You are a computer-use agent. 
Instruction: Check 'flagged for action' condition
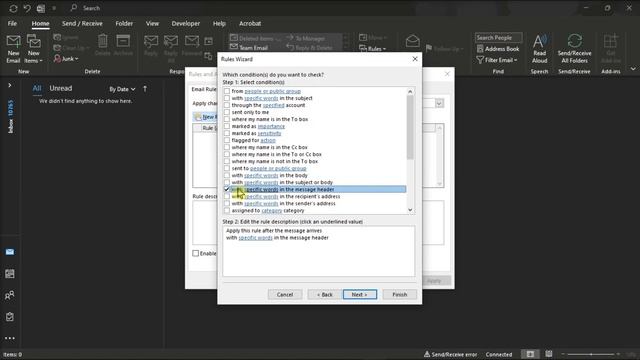point(227,140)
